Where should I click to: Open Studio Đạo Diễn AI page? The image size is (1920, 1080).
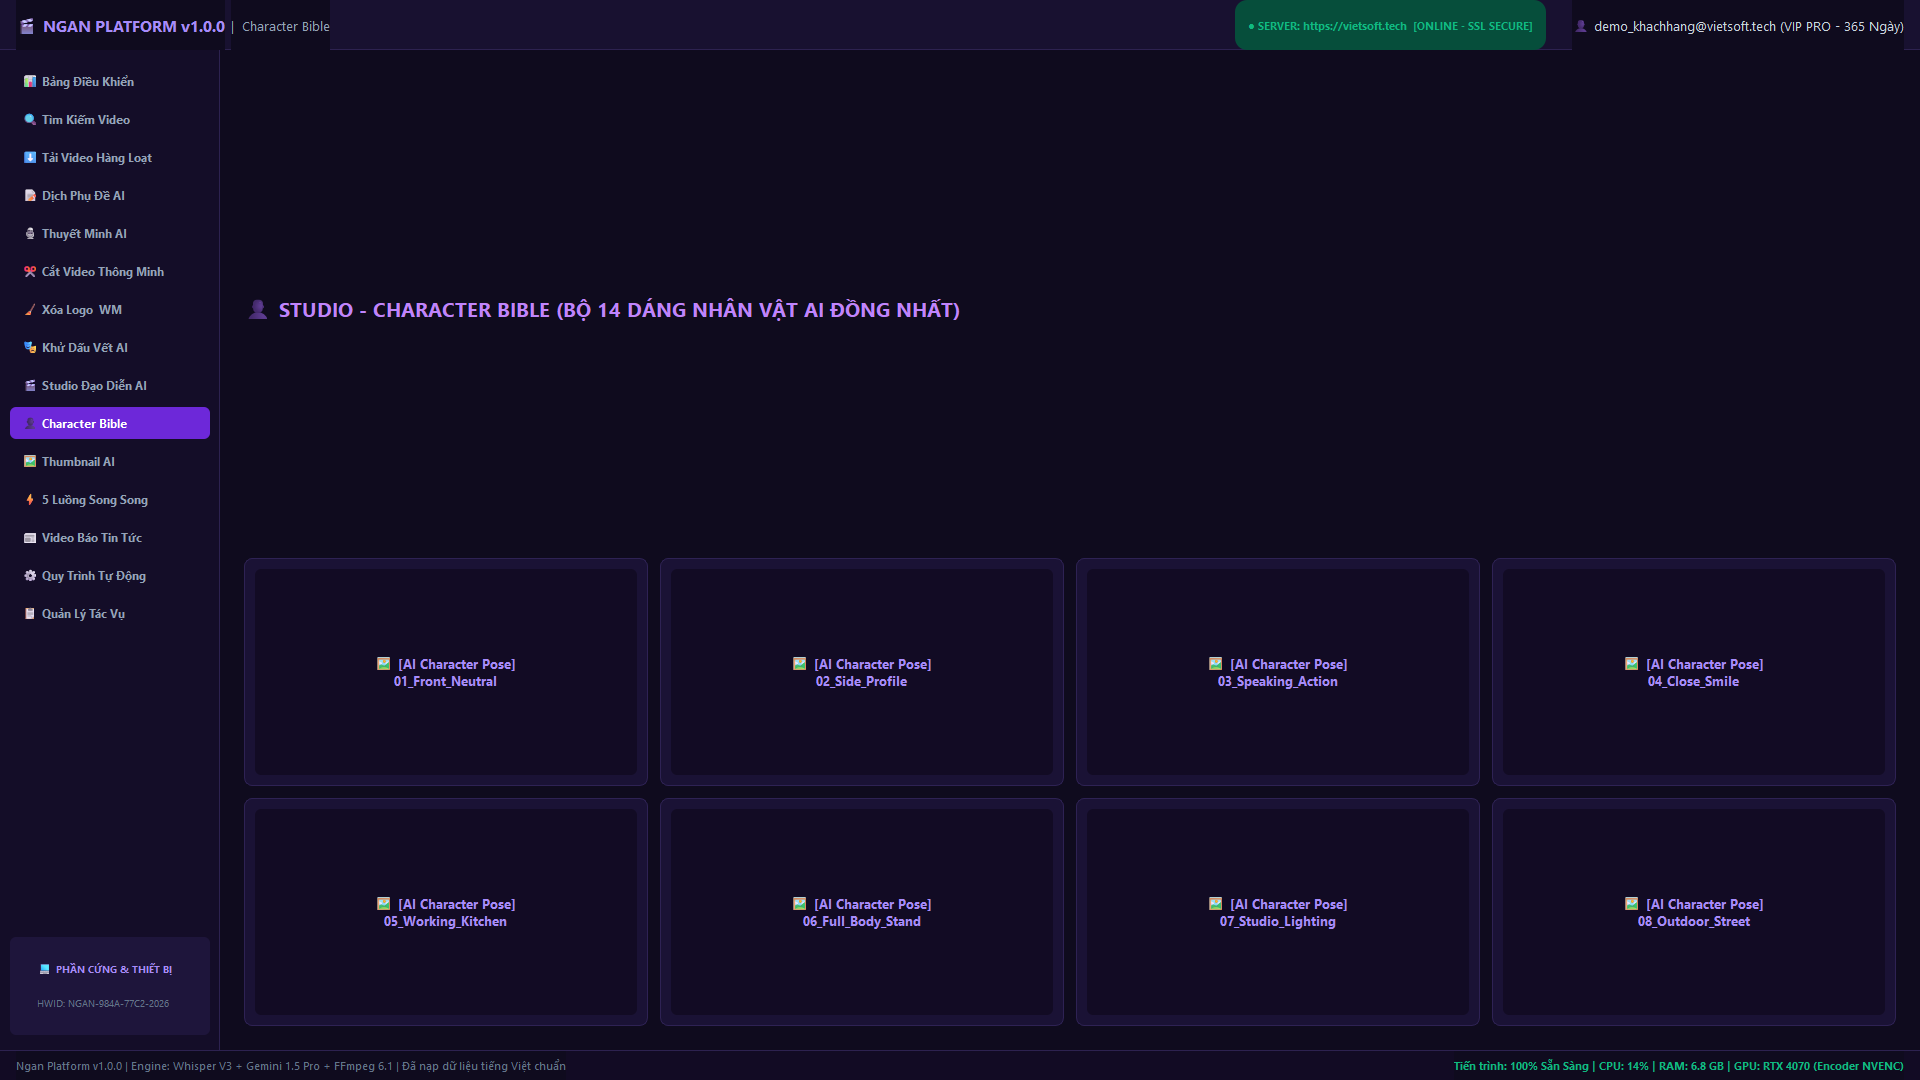110,386
